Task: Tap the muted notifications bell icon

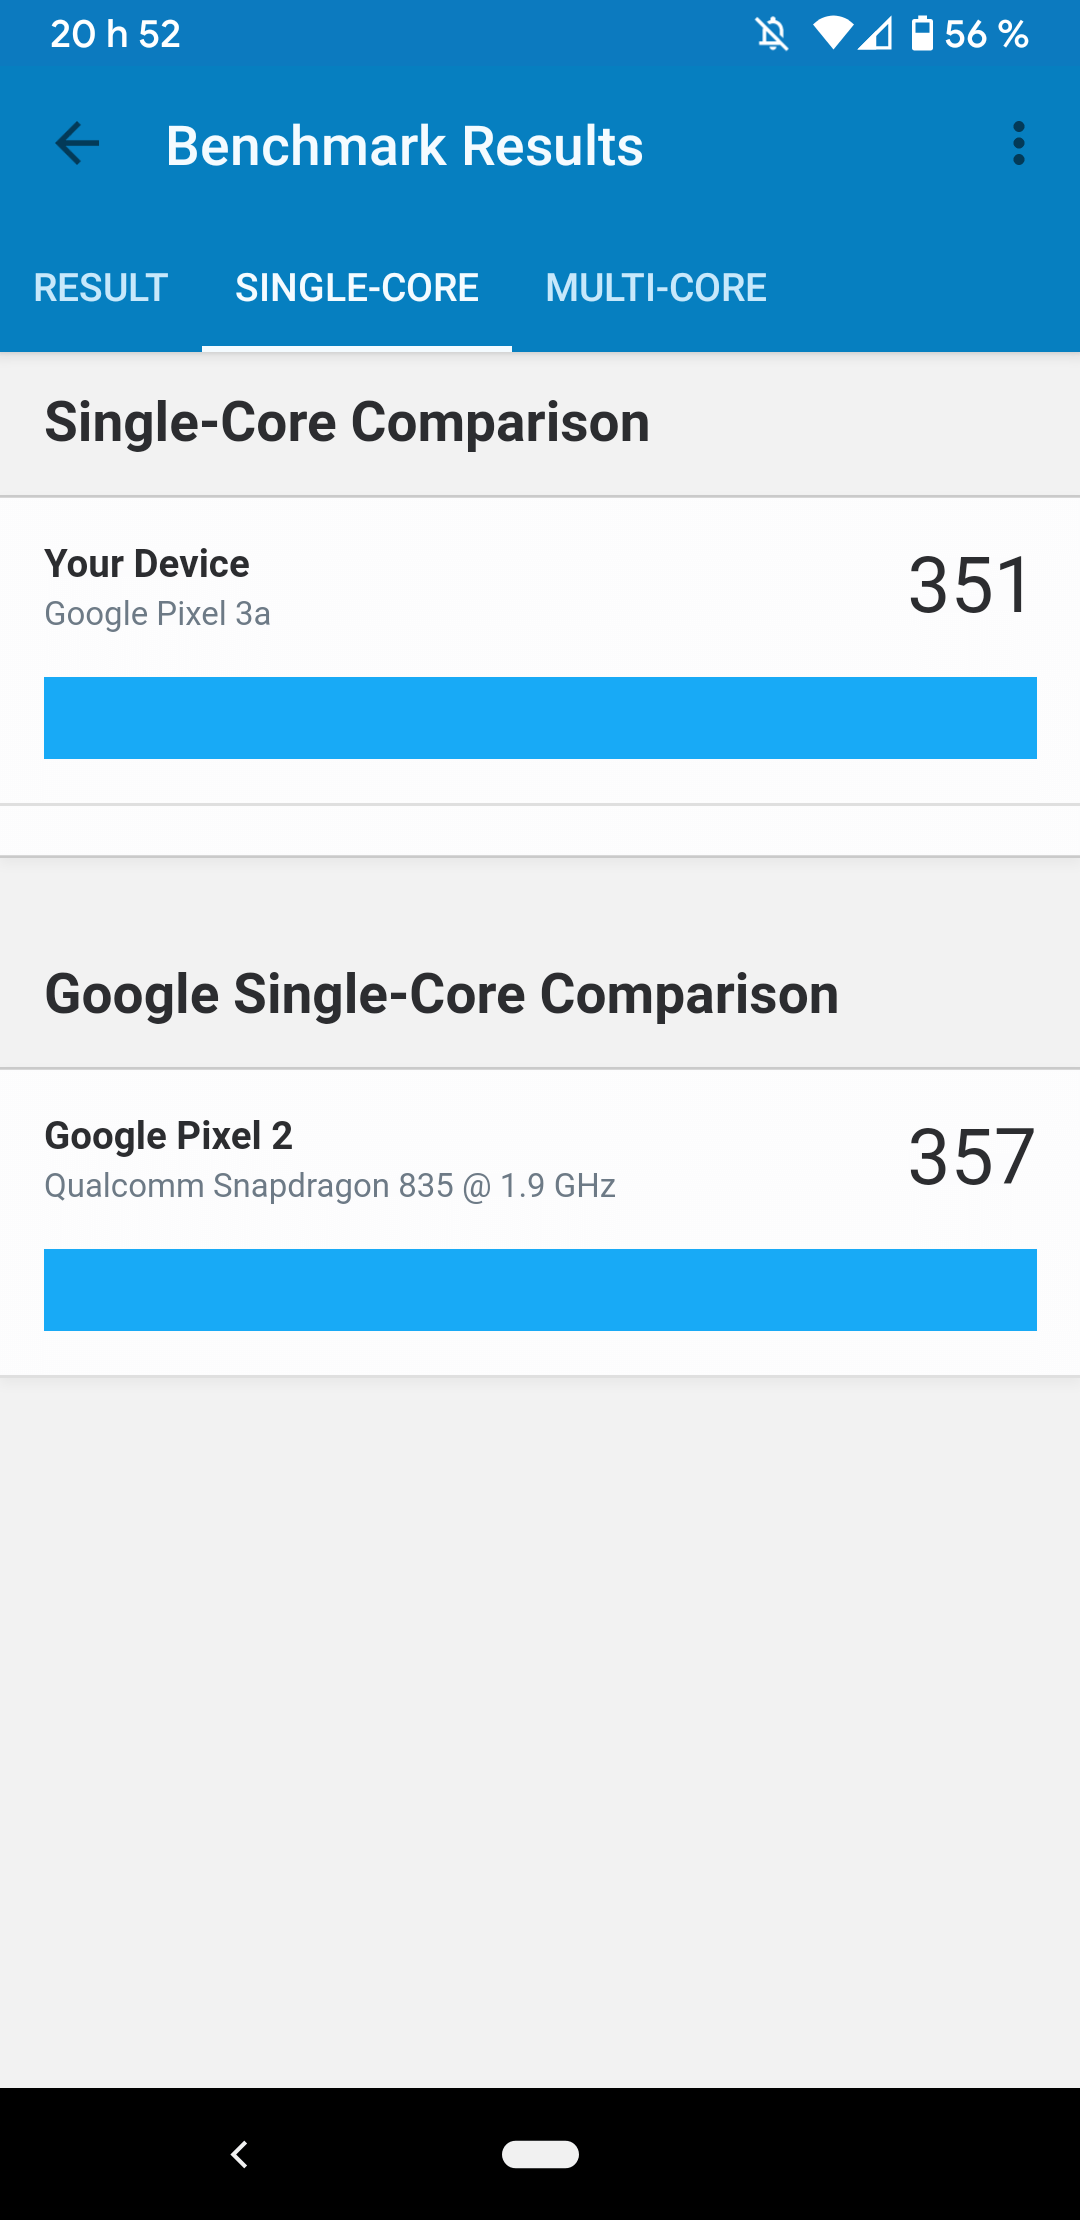Action: coord(772,35)
